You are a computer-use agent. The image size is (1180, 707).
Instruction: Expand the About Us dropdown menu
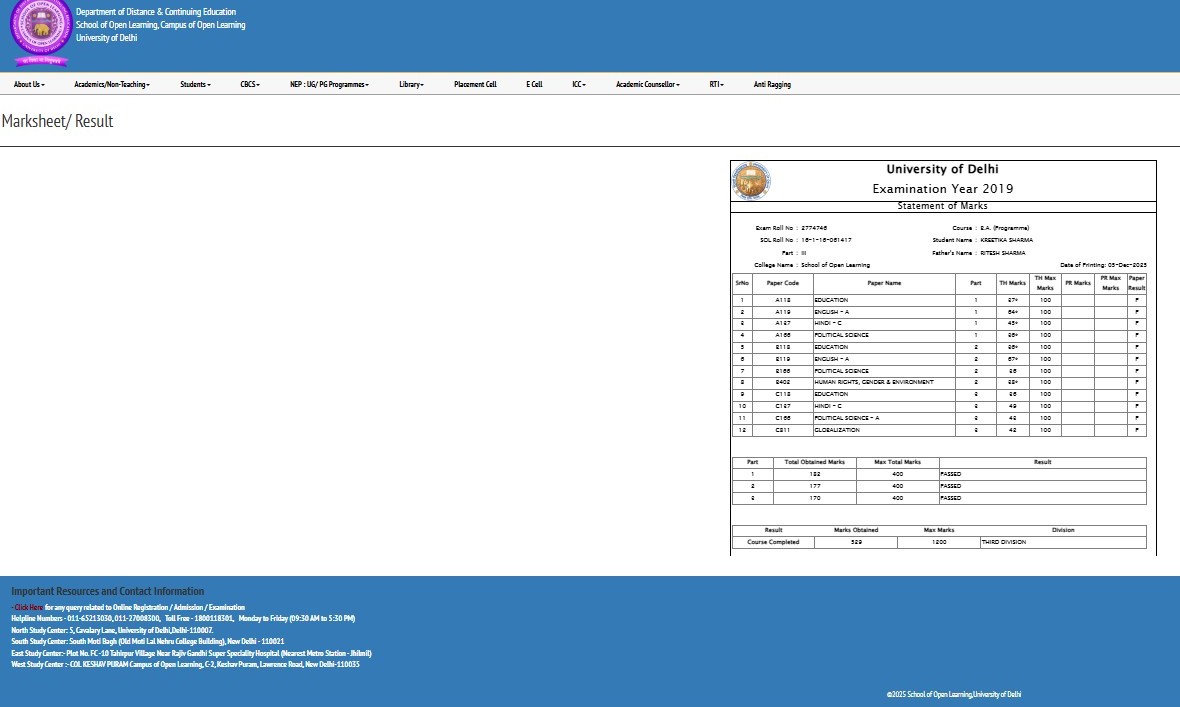click(x=29, y=85)
